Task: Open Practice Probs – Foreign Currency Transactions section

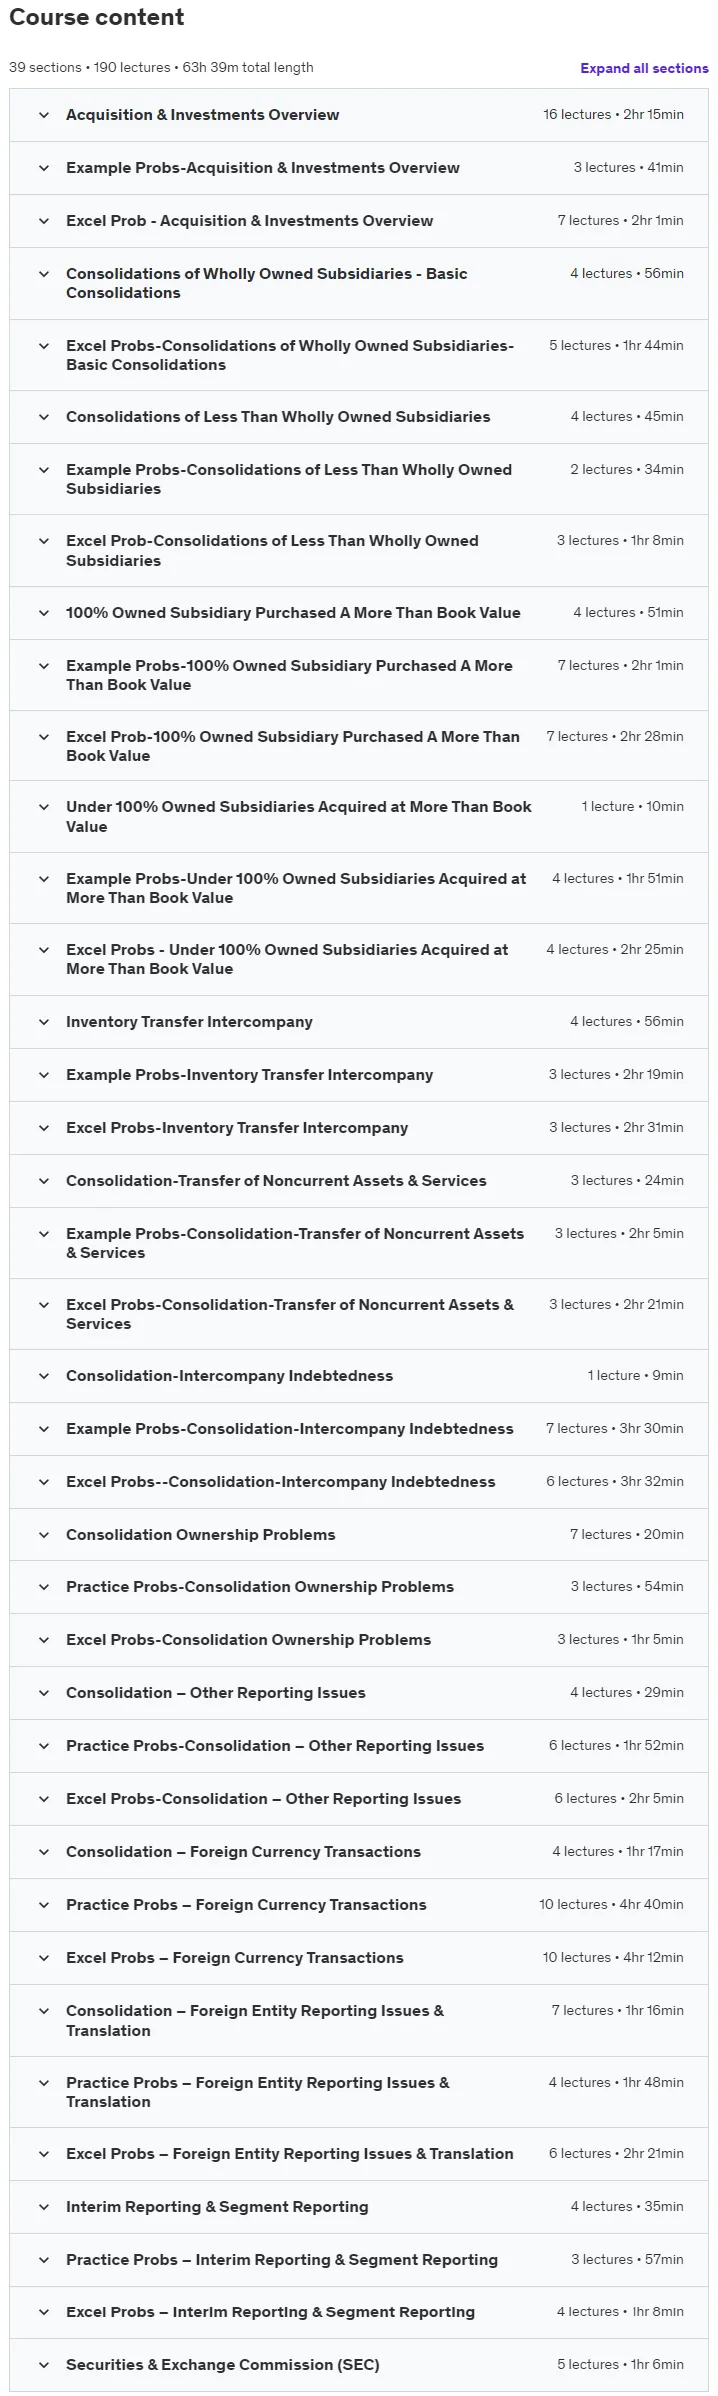Action: (359, 1904)
